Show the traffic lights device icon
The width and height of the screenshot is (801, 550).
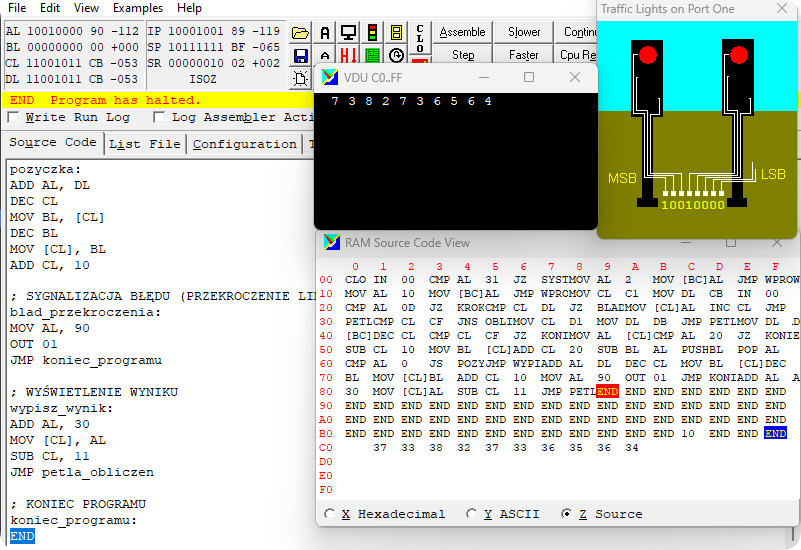pos(372,32)
